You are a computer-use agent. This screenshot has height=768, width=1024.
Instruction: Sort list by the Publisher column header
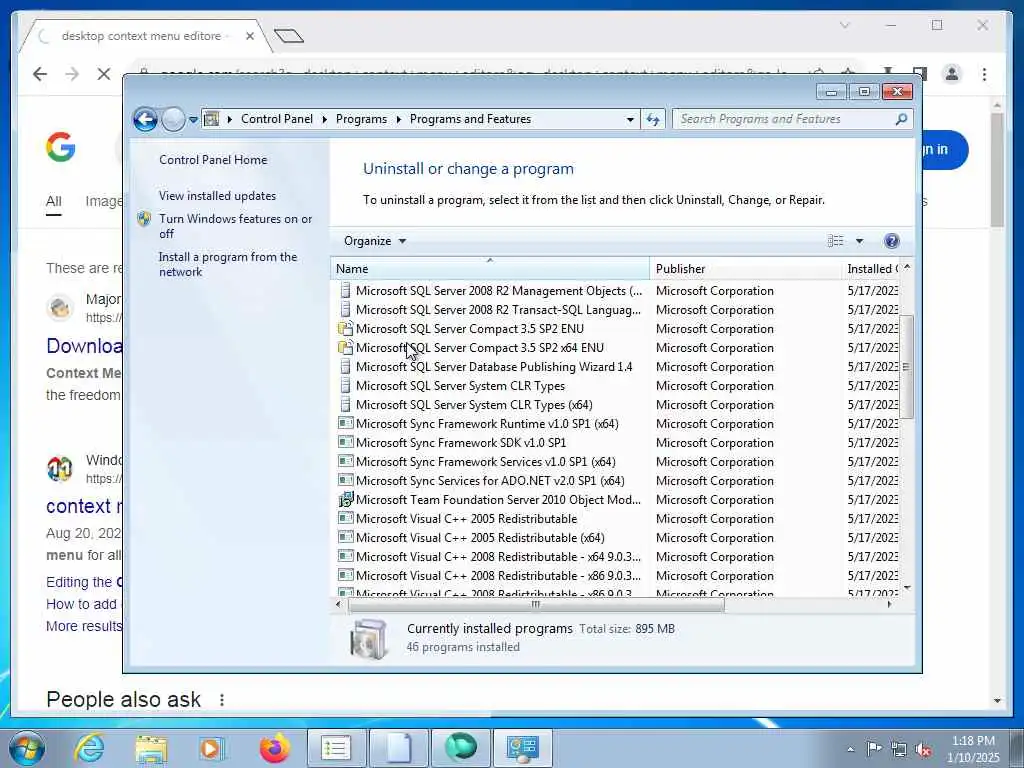745,268
